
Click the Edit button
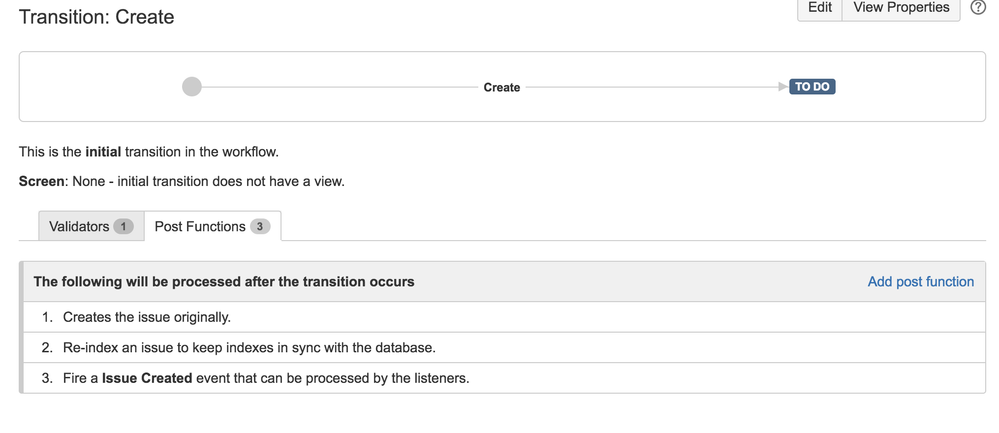point(820,8)
